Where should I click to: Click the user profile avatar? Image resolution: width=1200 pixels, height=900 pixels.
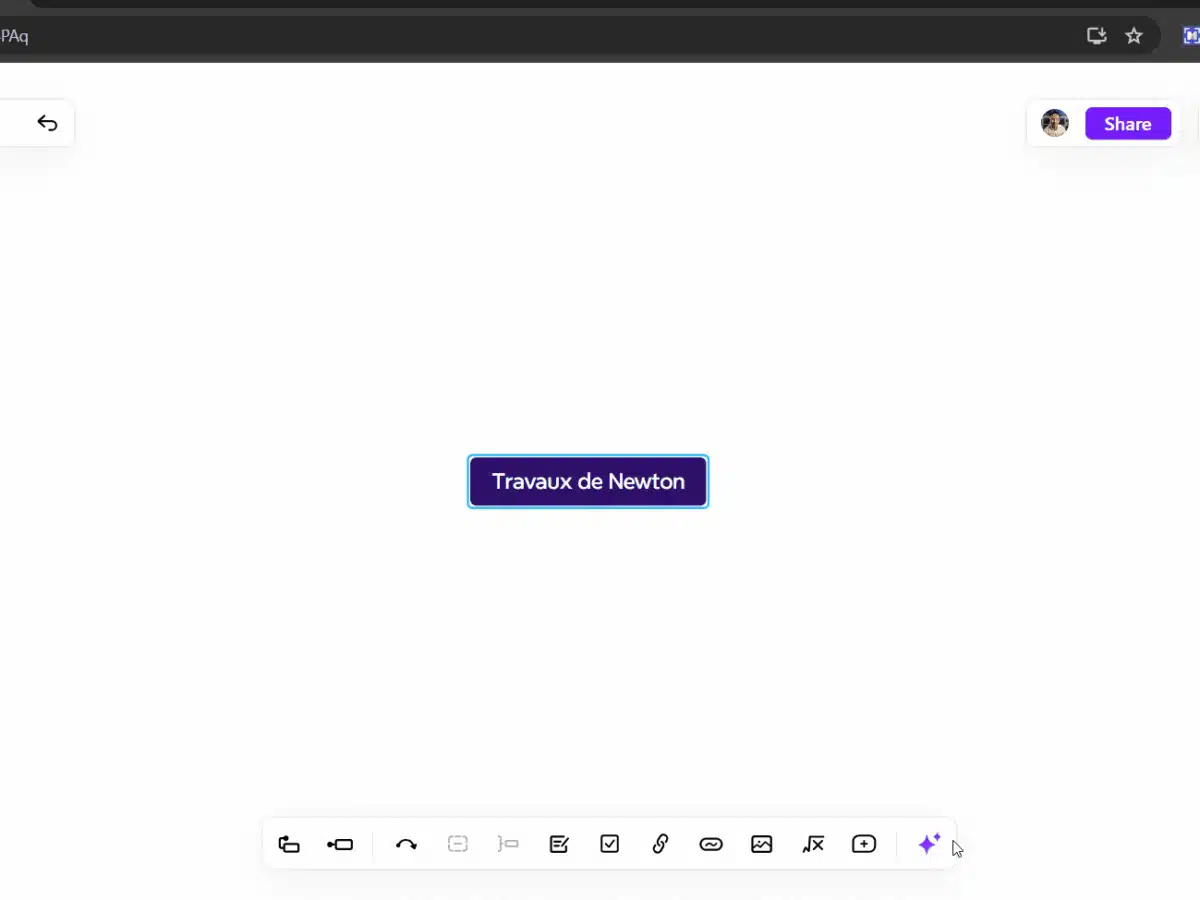click(x=1055, y=124)
